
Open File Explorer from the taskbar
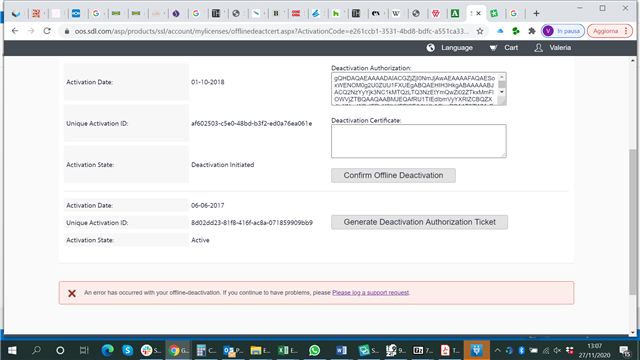[x=260, y=350]
